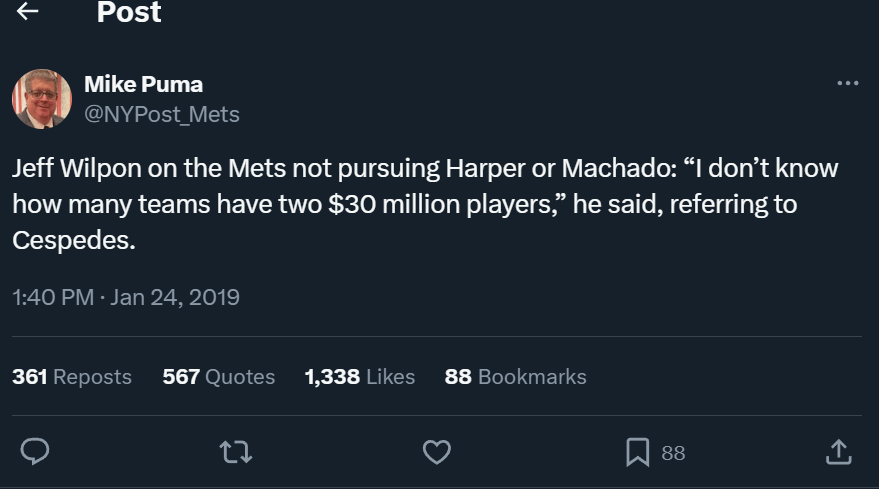Click the Jan 24, 2019 date

tap(175, 297)
